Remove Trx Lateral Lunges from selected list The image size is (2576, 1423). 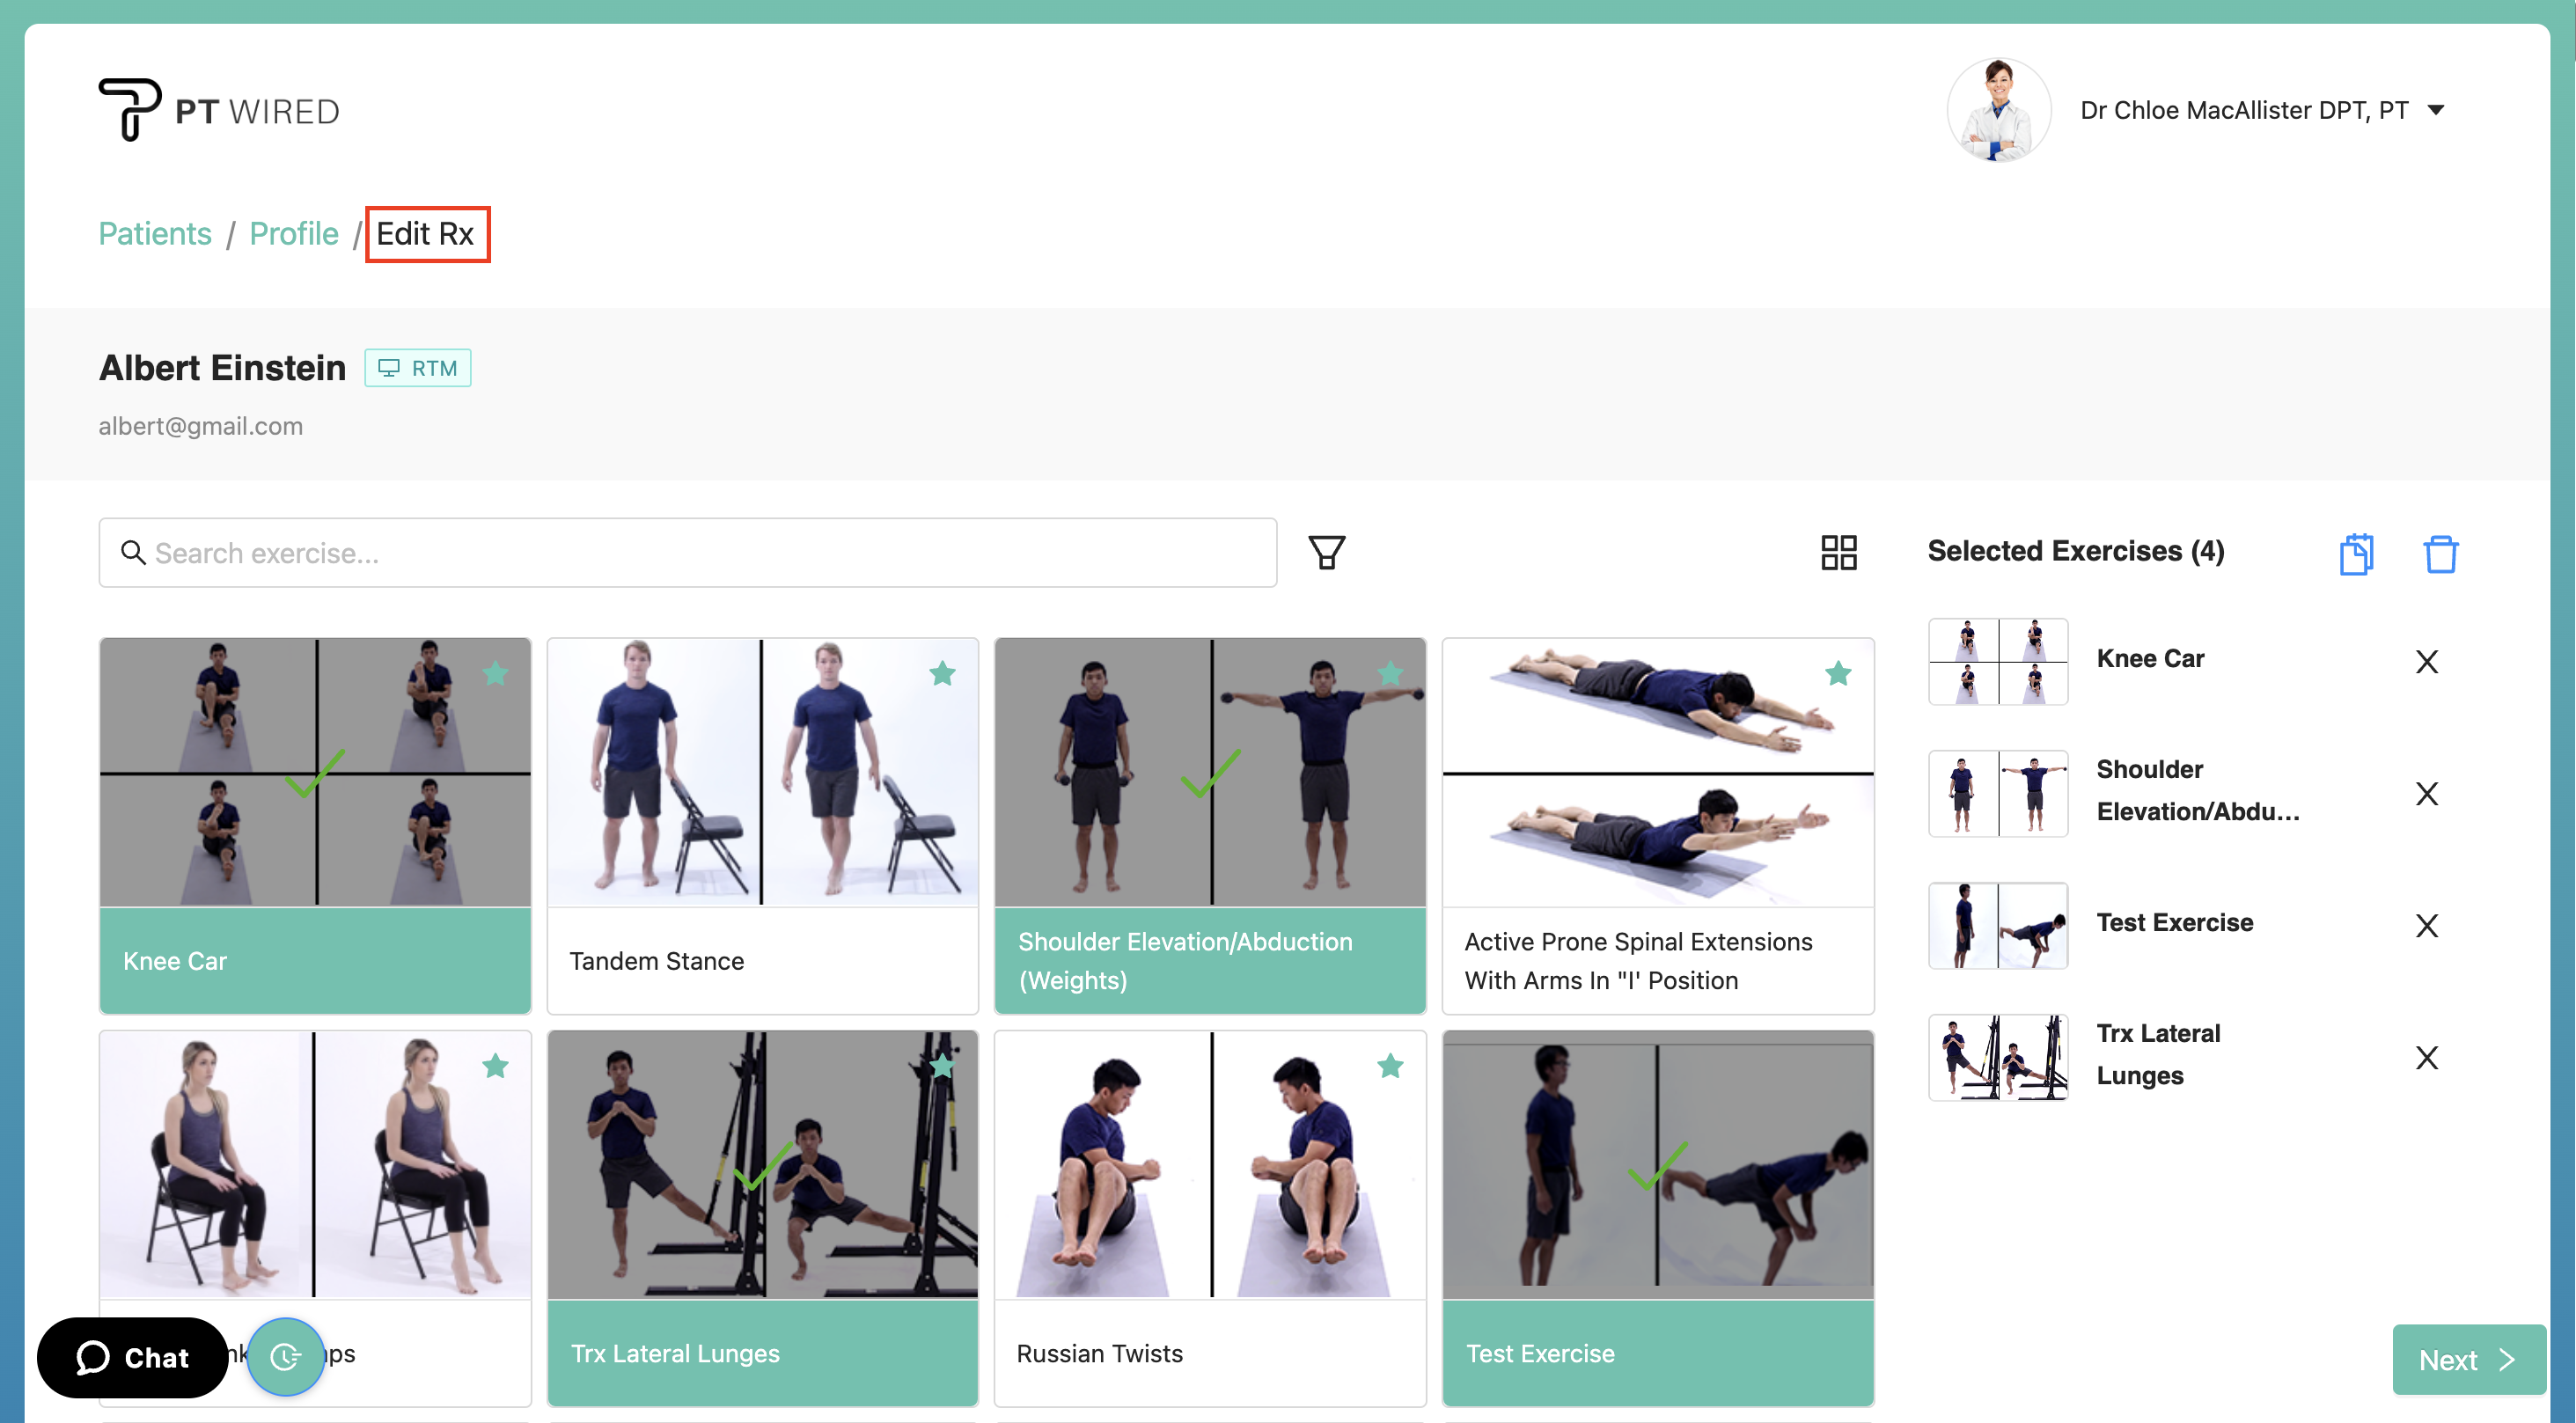click(2426, 1057)
